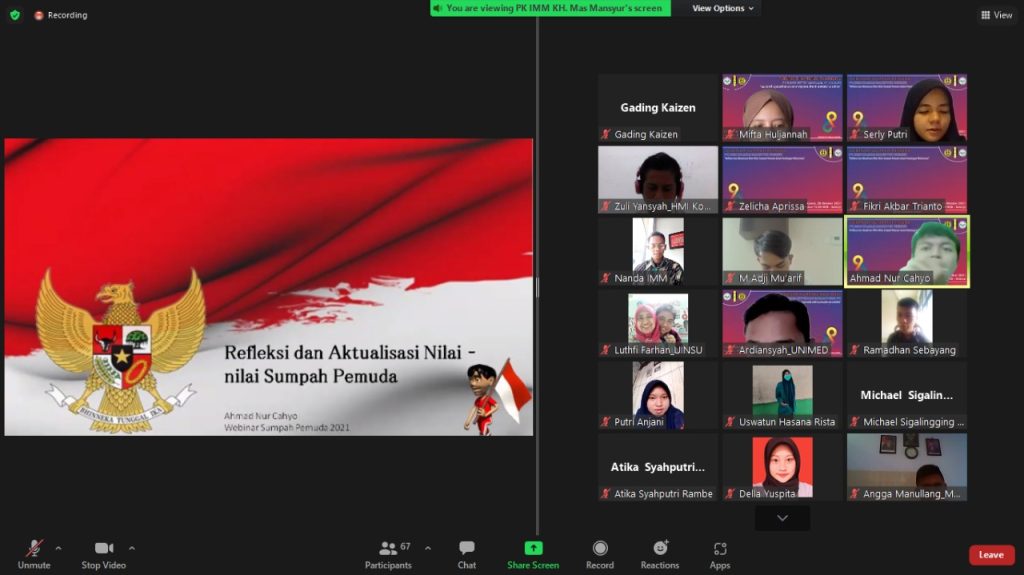Expand video options arrow next to Stop Video
The width and height of the screenshot is (1024, 575).
coord(132,548)
